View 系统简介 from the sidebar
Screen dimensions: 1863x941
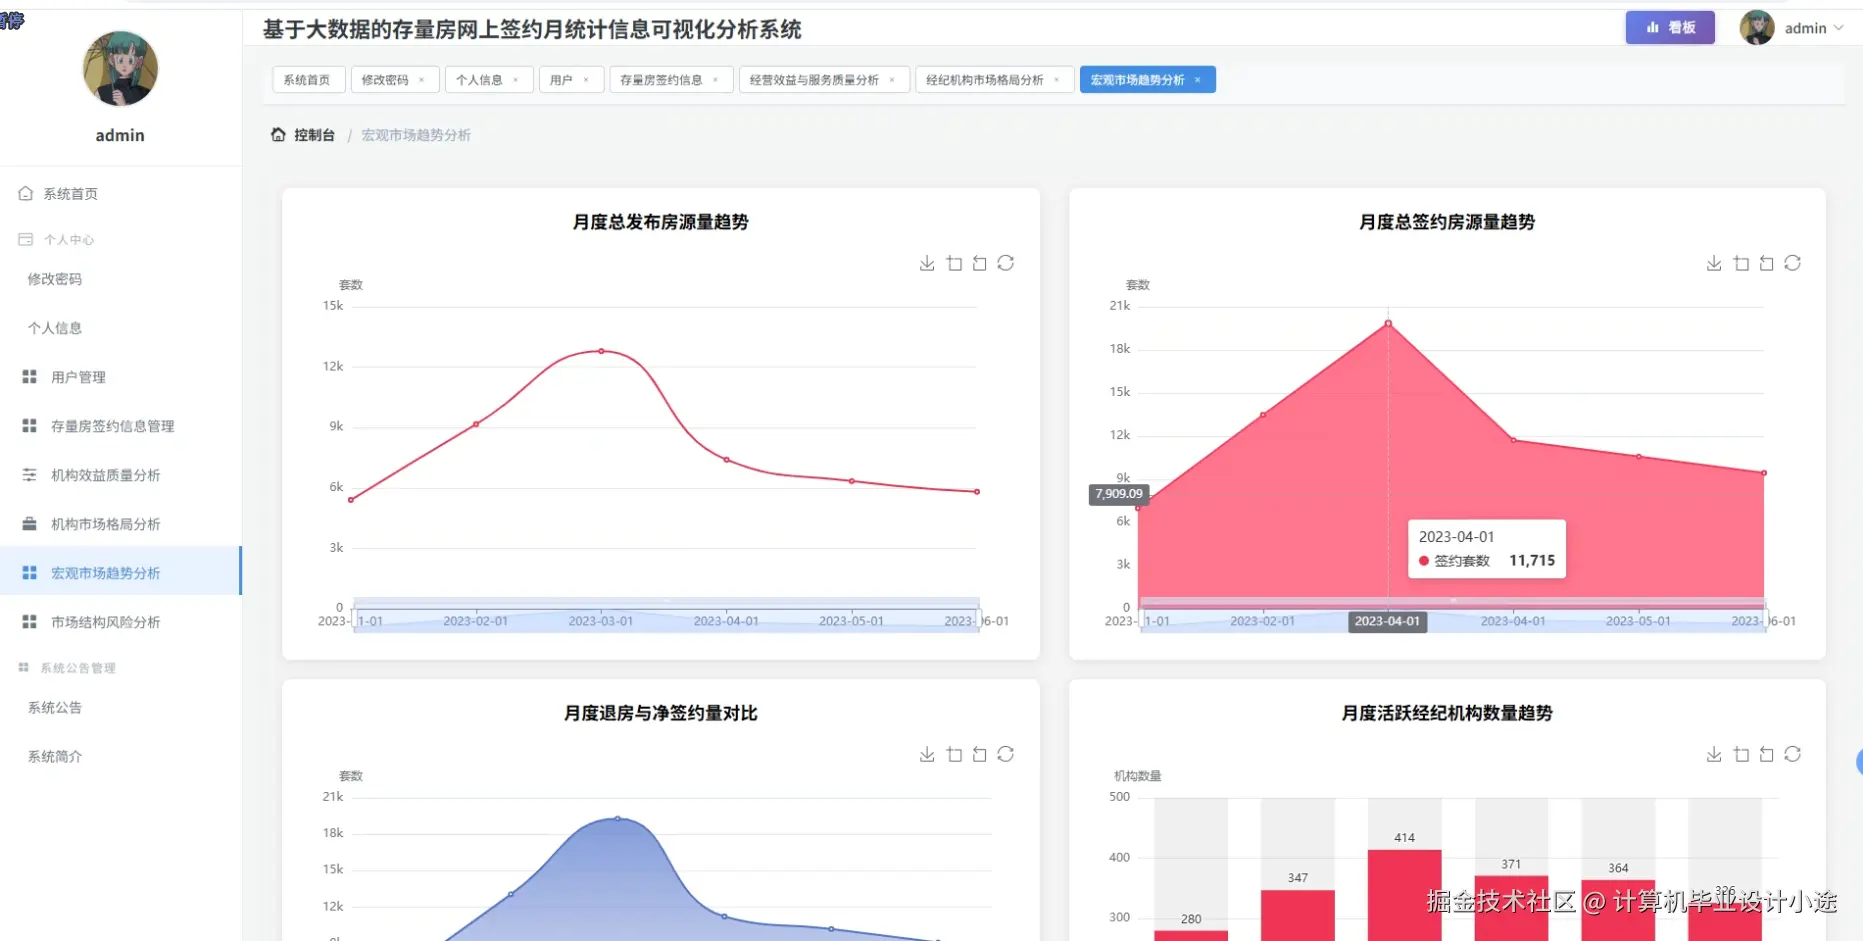click(120, 757)
